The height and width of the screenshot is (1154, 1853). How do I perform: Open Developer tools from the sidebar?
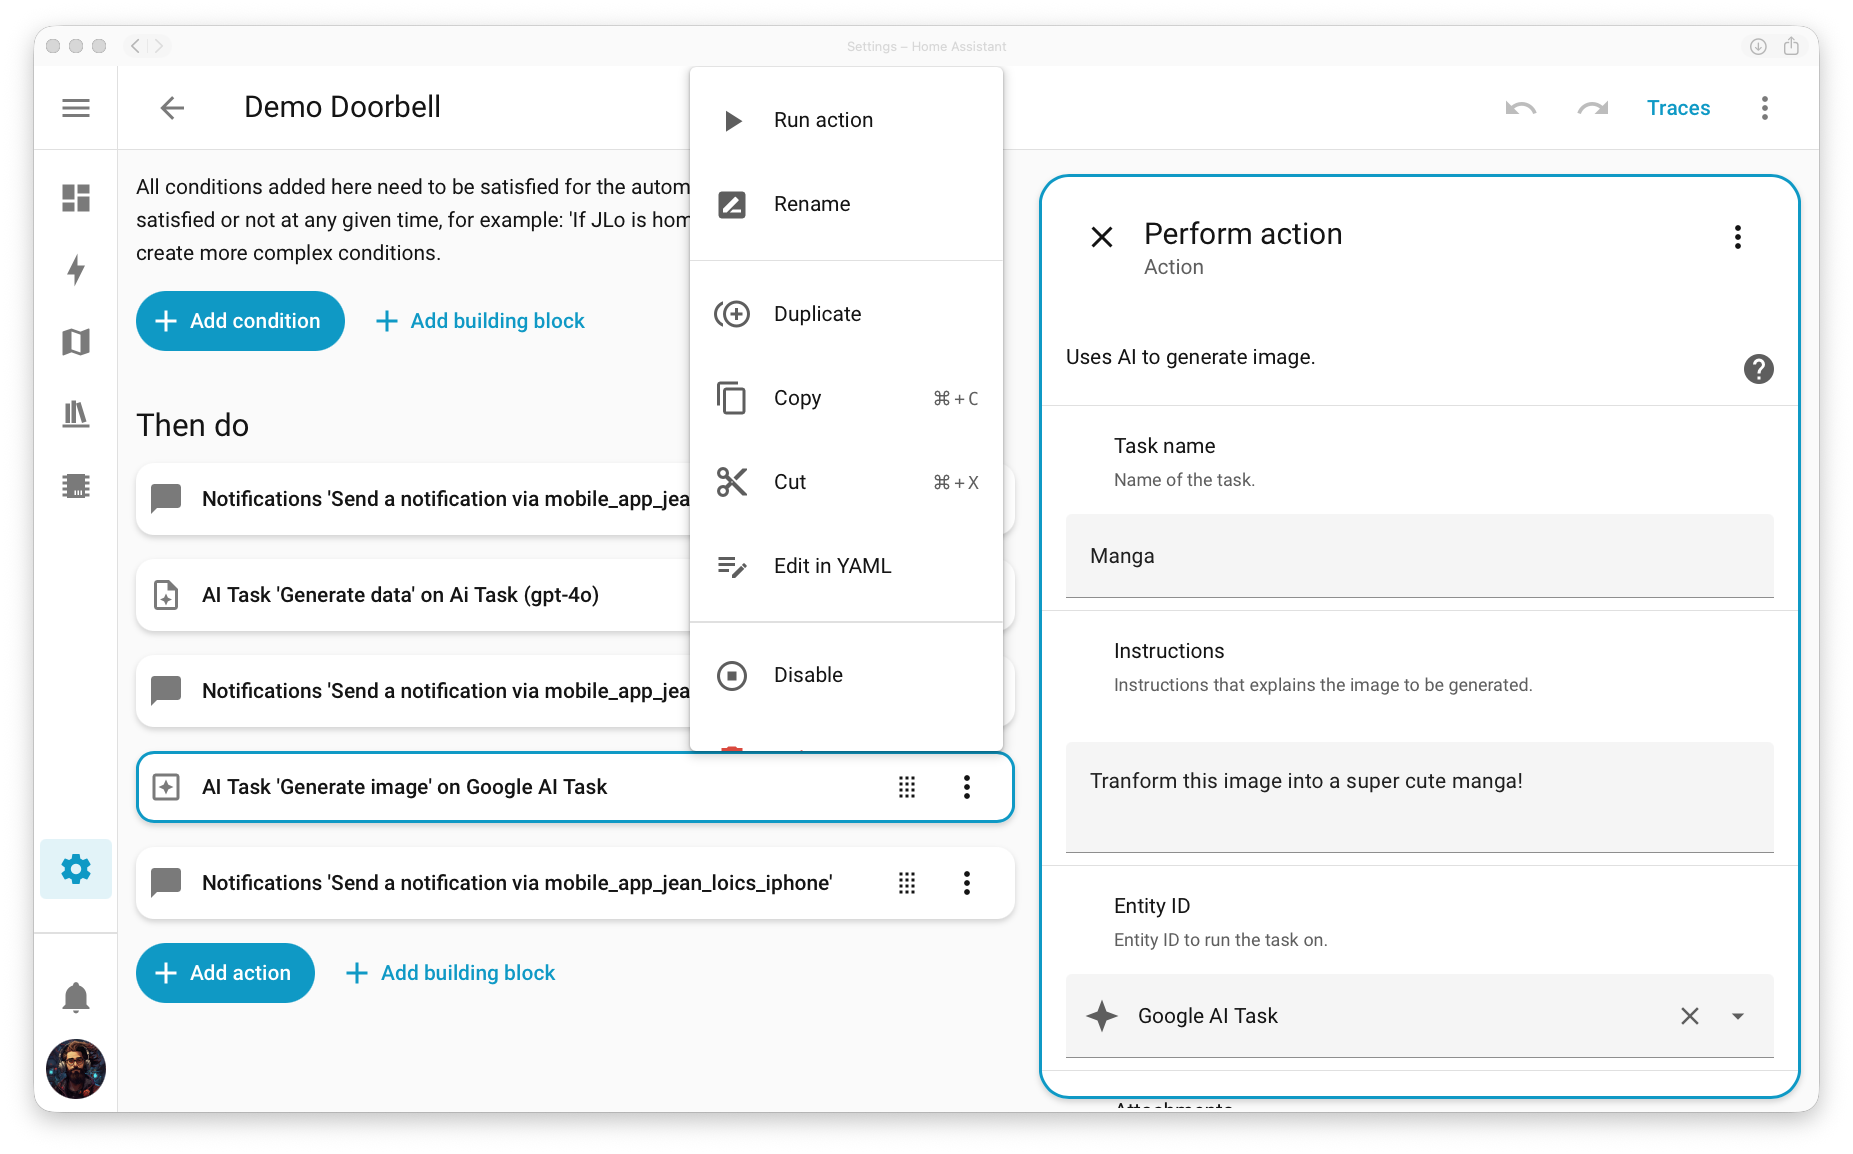pos(76,486)
